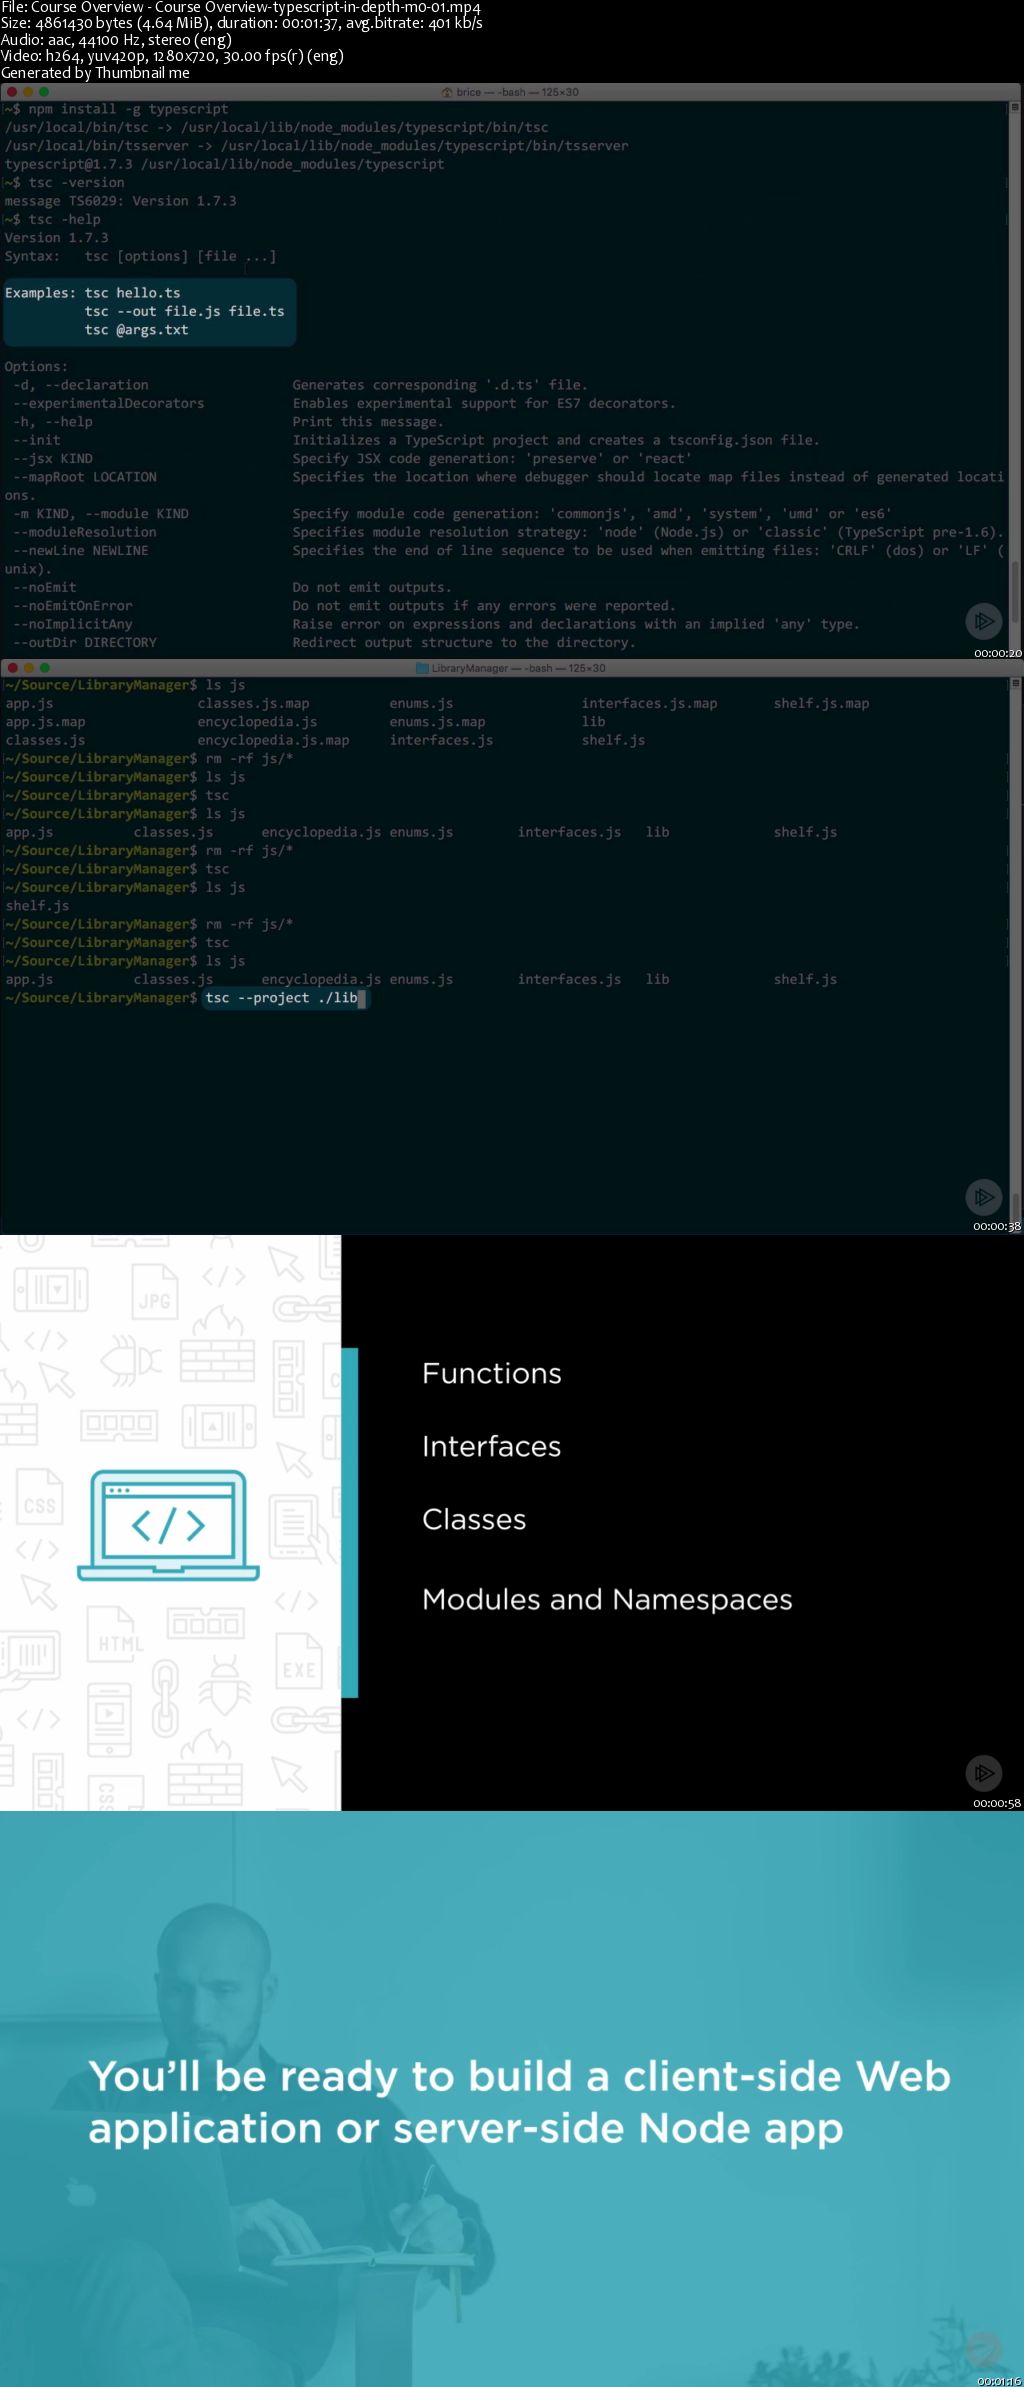Click the play logo icon above timestamp 00:00:58
The height and width of the screenshot is (2387, 1024).
click(984, 1773)
